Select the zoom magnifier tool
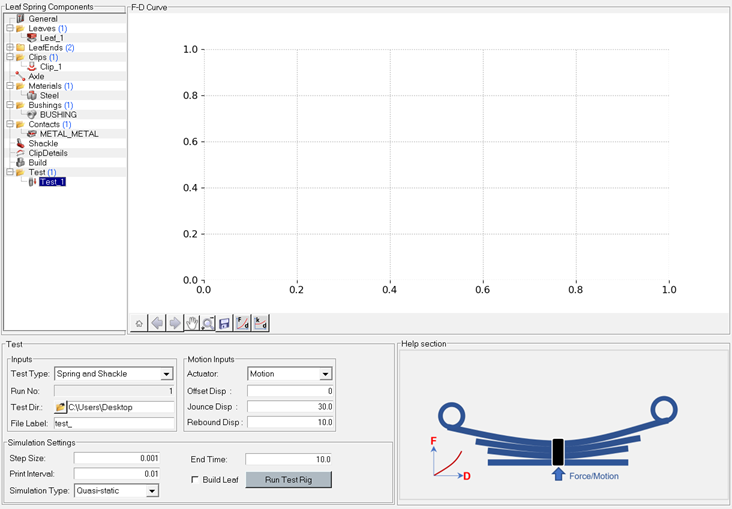 click(207, 323)
